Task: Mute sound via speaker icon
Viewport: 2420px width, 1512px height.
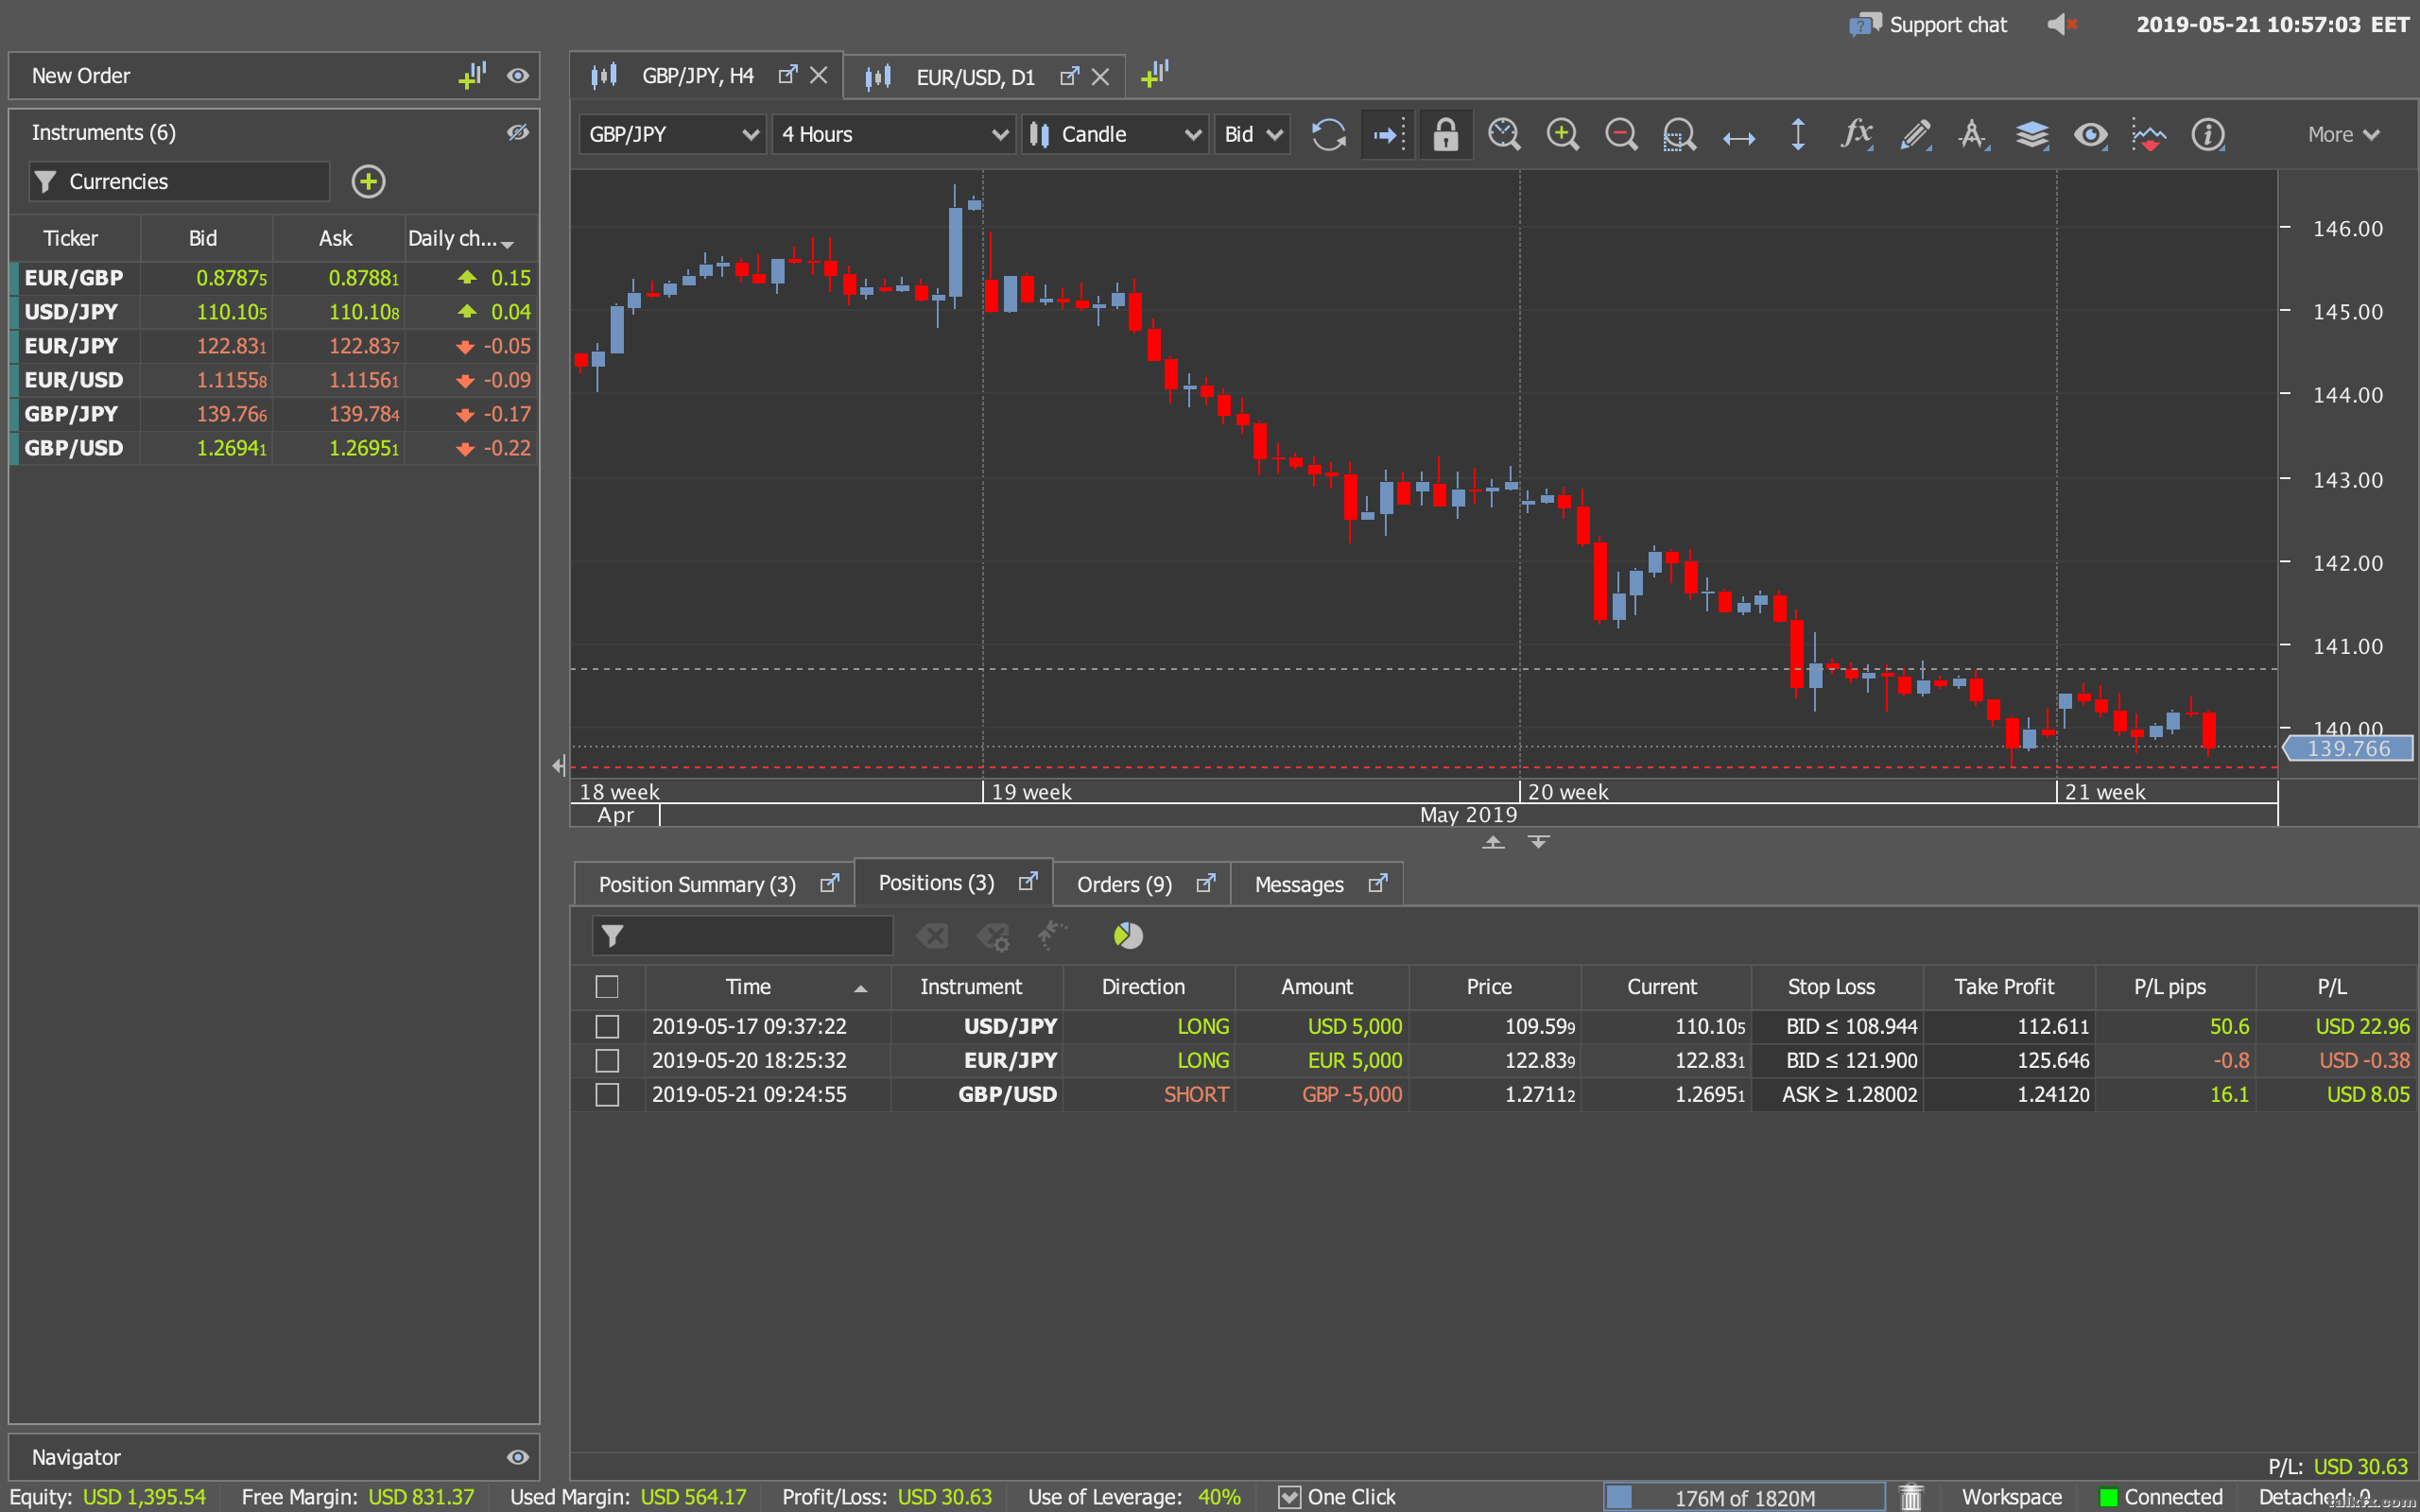Action: point(2061,24)
